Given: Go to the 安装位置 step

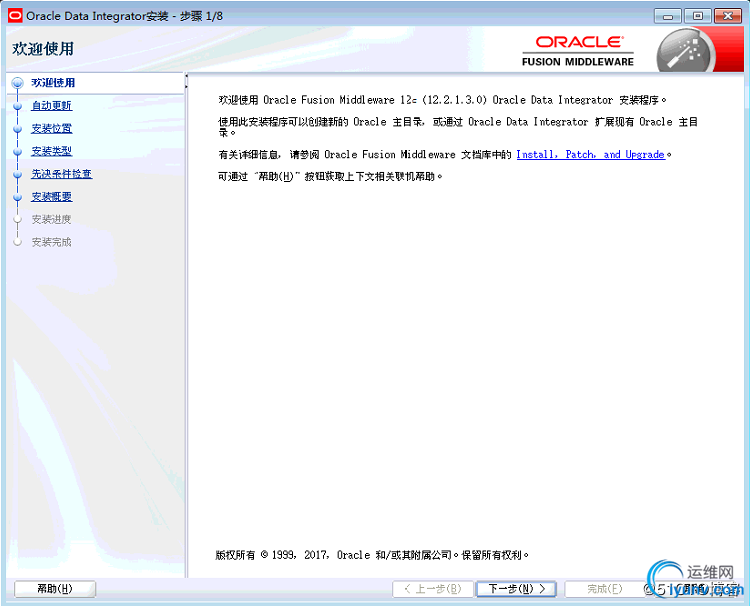Looking at the screenshot, I should tap(52, 129).
